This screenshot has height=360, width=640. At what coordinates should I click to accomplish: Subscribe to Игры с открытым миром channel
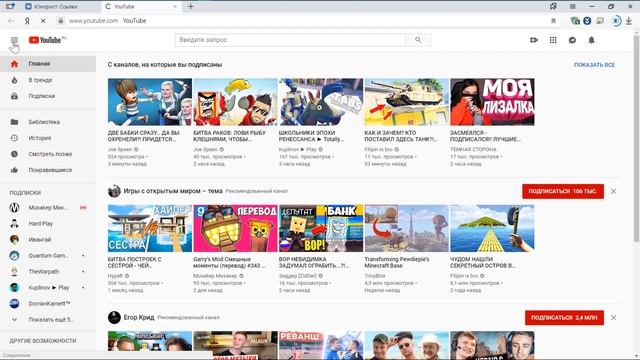coord(563,191)
